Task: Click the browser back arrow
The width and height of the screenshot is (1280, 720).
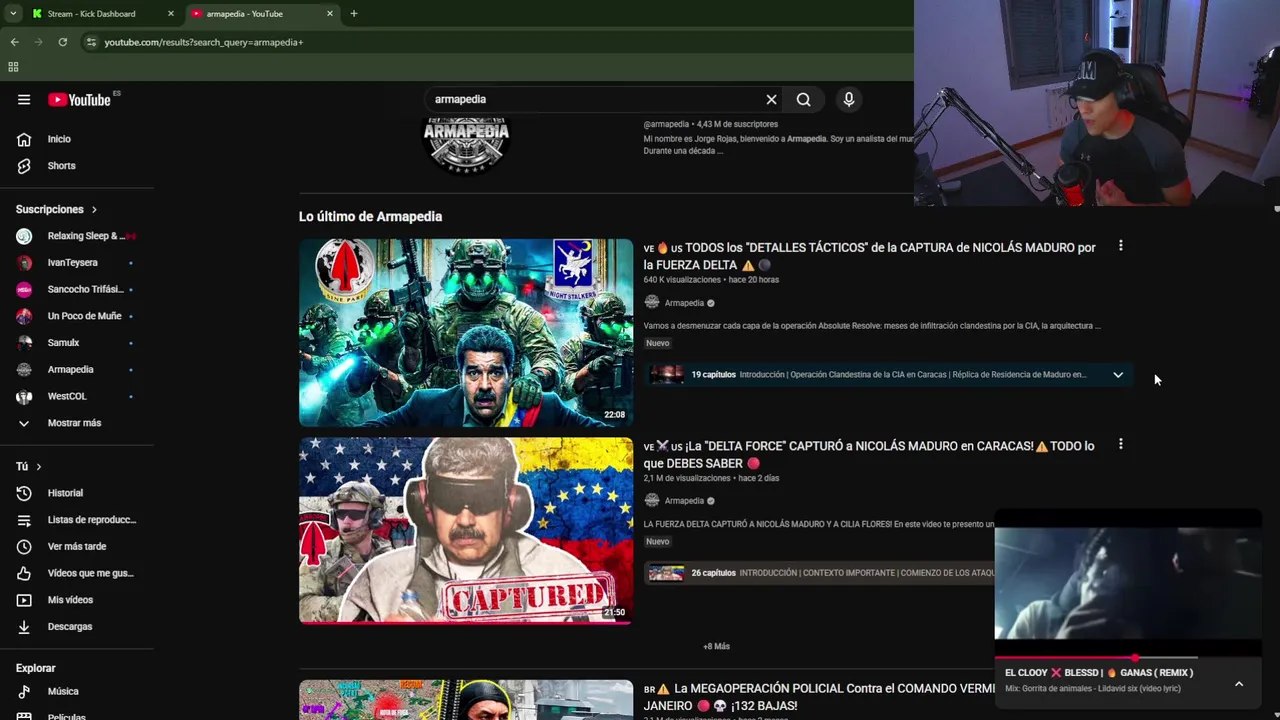Action: tap(14, 42)
